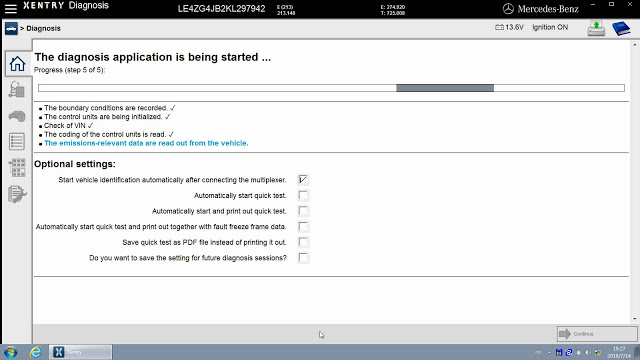The height and width of the screenshot is (360, 640).
Task: Click the Diagnosis breadcrumb label
Action: click(x=43, y=29)
